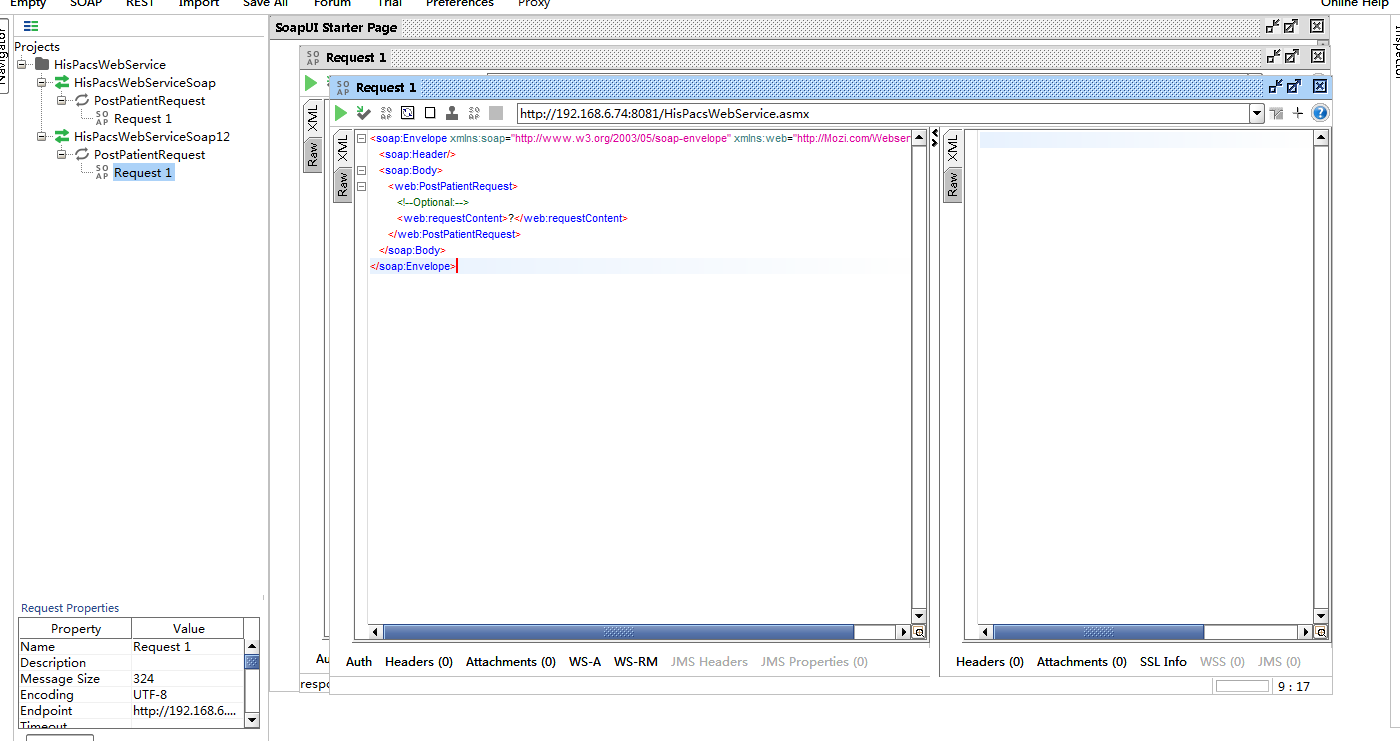The image size is (1400, 741).
Task: Click the WSDL definition icon left of the plus
Action: click(1277, 113)
